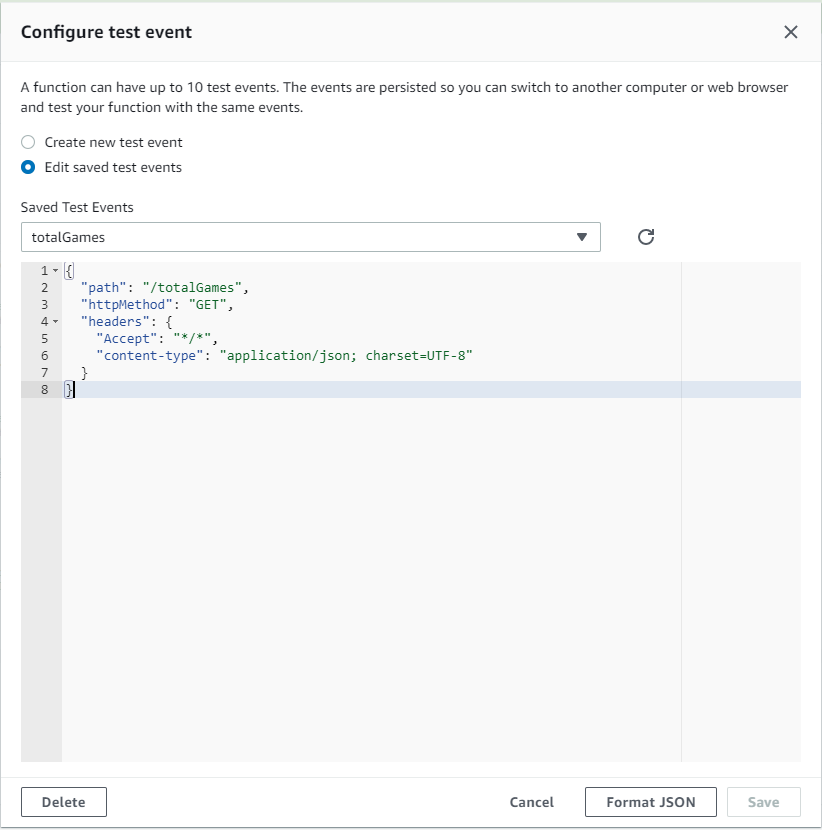Click the "Accept" header key

pyautogui.click(x=127, y=338)
